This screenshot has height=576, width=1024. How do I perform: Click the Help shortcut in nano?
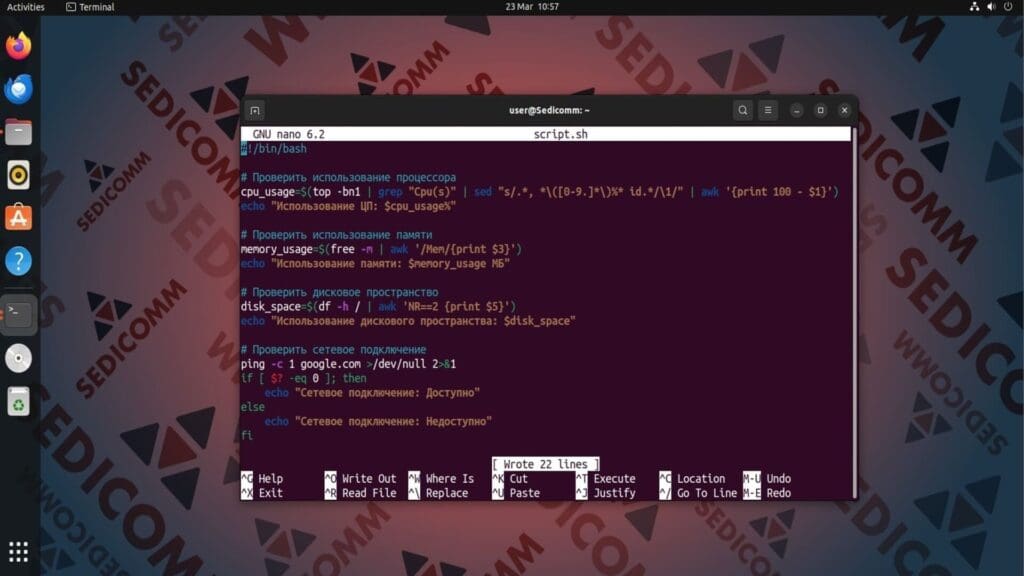click(x=269, y=478)
